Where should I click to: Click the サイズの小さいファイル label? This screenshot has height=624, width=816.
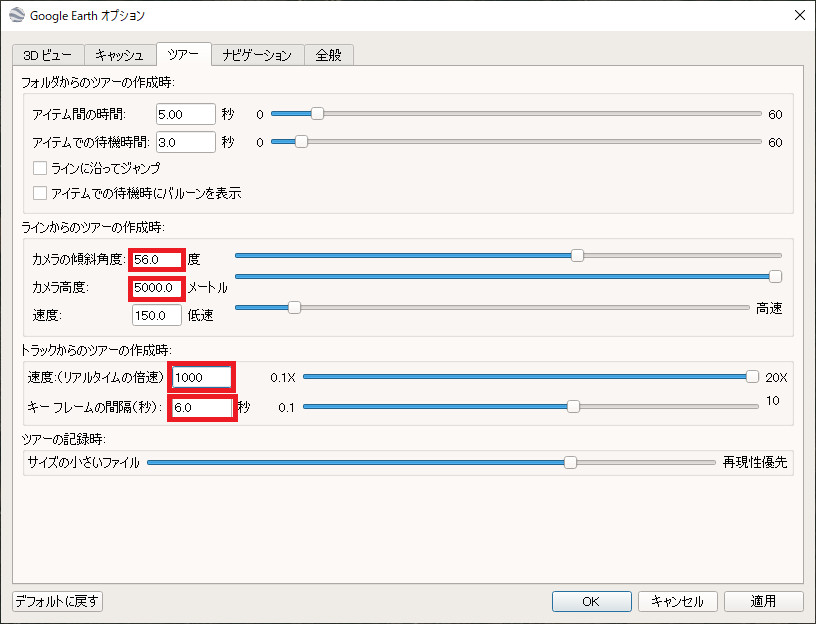pyautogui.click(x=83, y=463)
